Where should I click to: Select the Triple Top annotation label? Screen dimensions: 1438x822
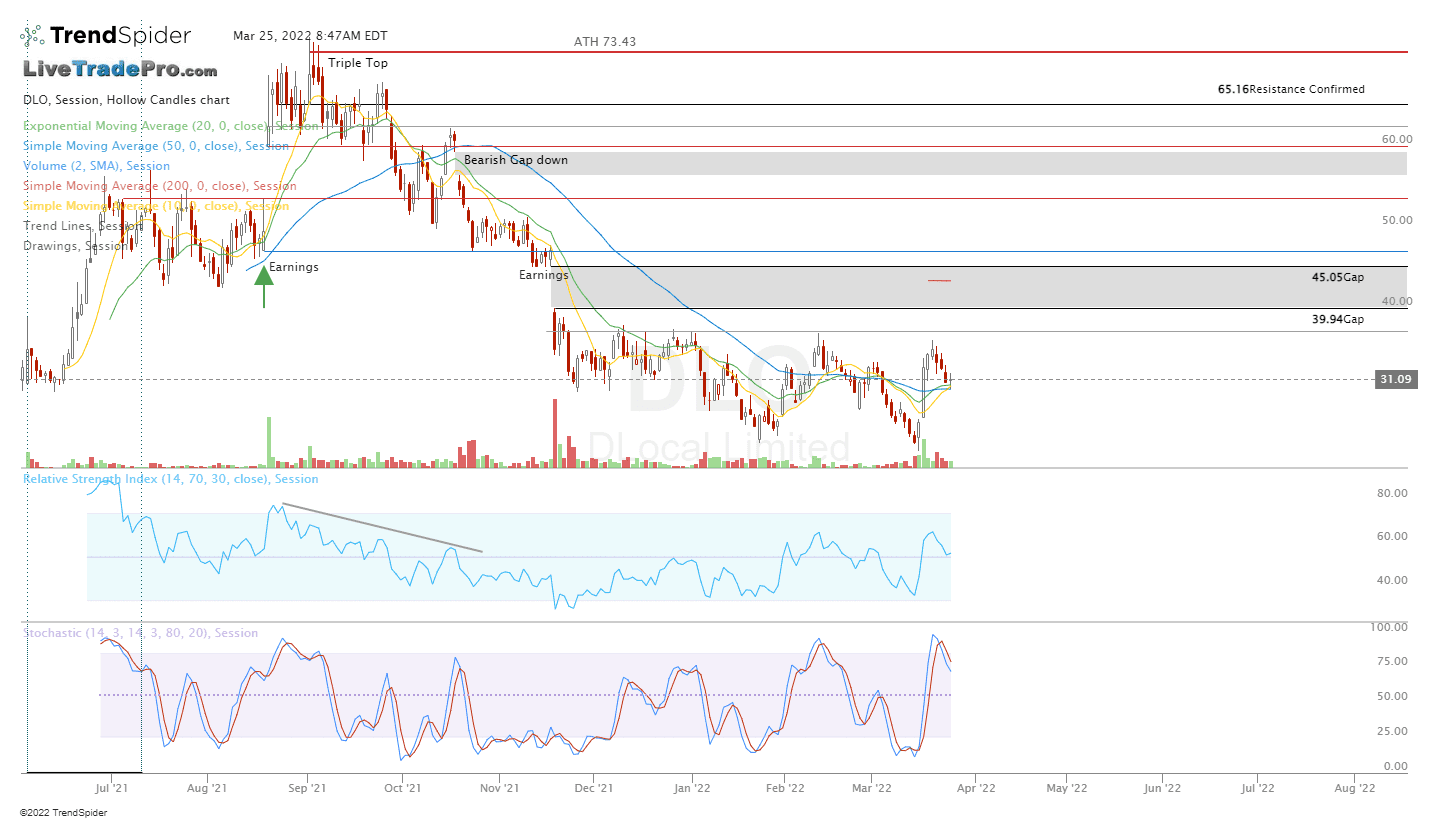pos(356,62)
